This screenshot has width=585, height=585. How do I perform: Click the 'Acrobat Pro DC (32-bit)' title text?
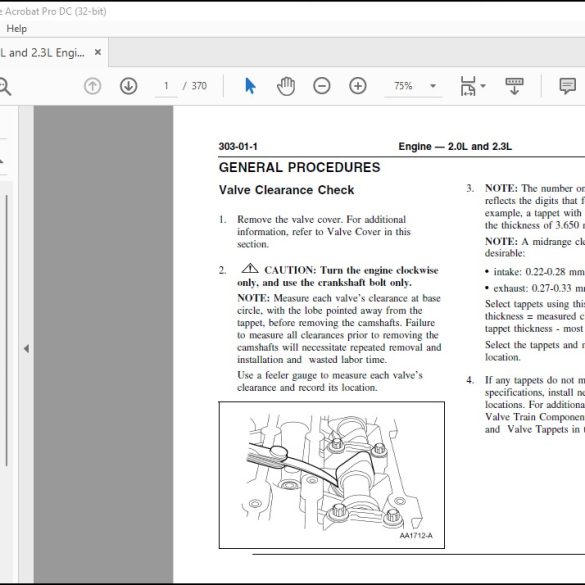(x=55, y=12)
